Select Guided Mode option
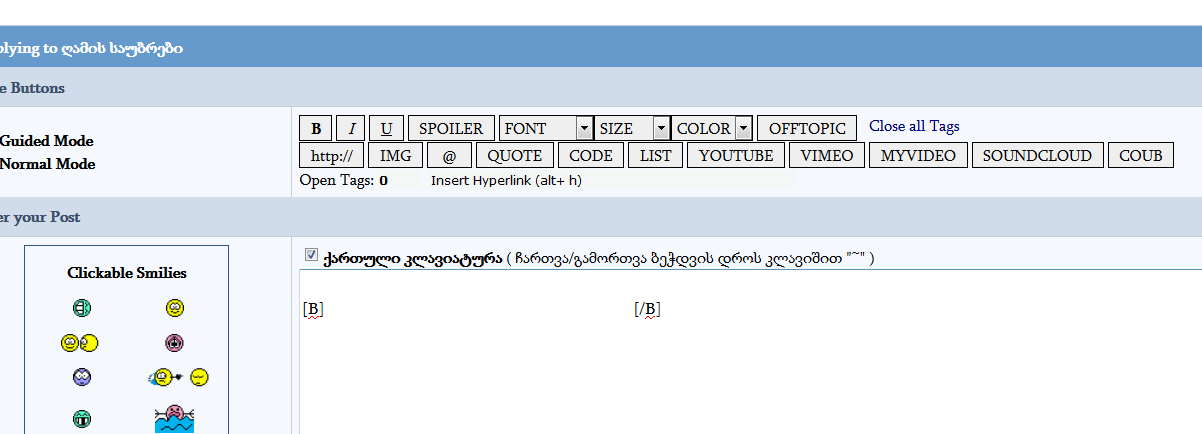This screenshot has height=434, width=1202. pos(47,141)
